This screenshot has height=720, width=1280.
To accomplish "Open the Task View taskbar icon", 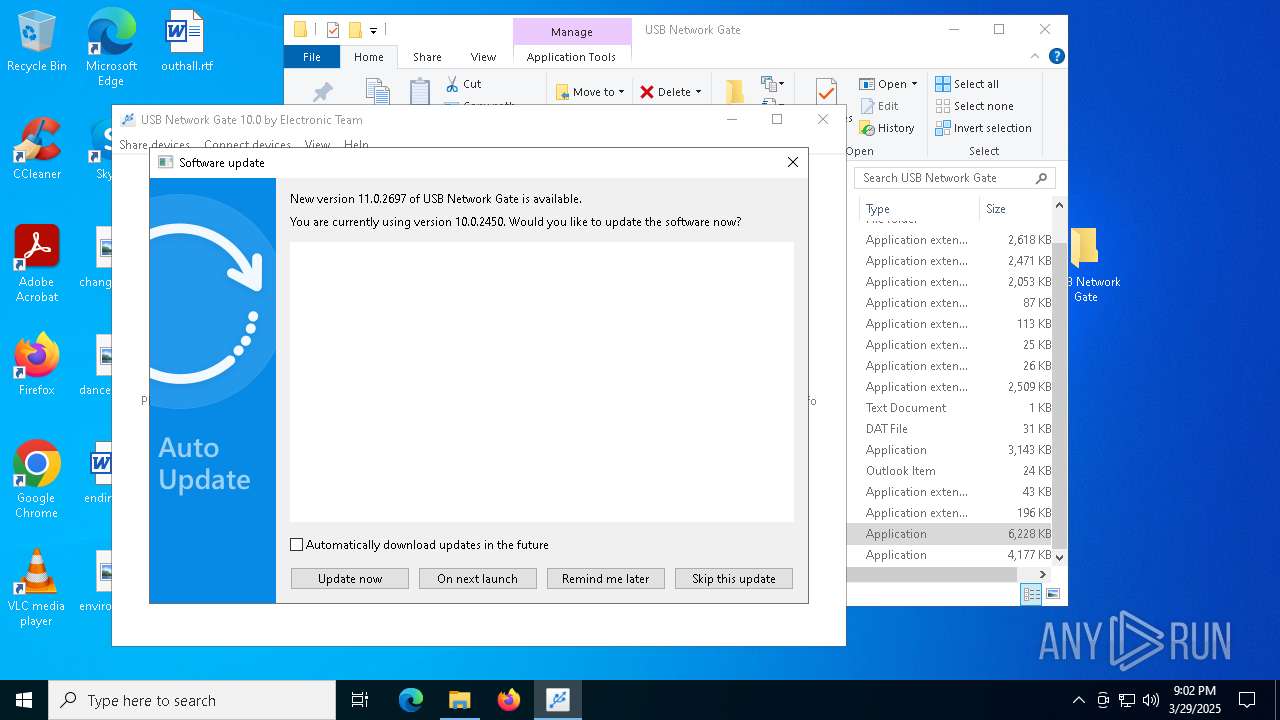I will tap(360, 700).
